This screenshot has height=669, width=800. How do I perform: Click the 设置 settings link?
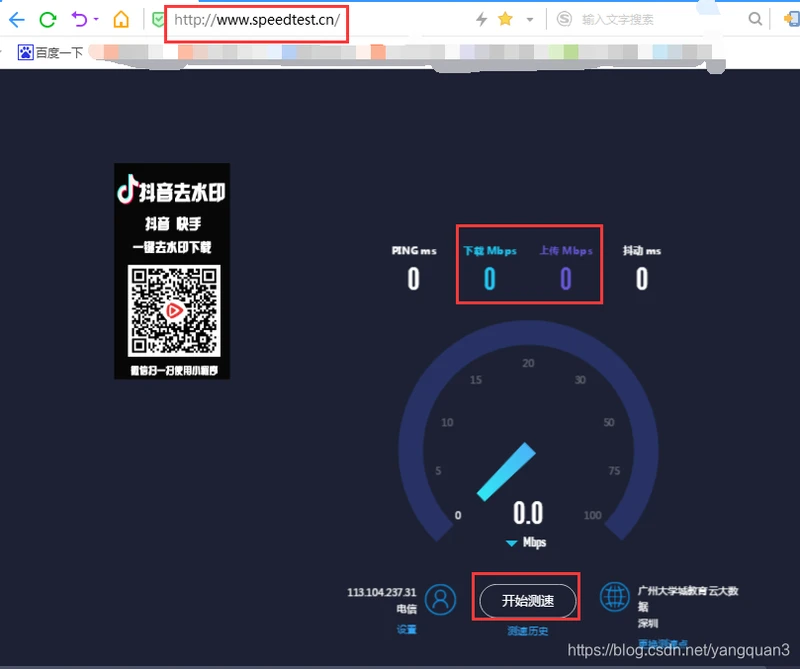click(406, 629)
